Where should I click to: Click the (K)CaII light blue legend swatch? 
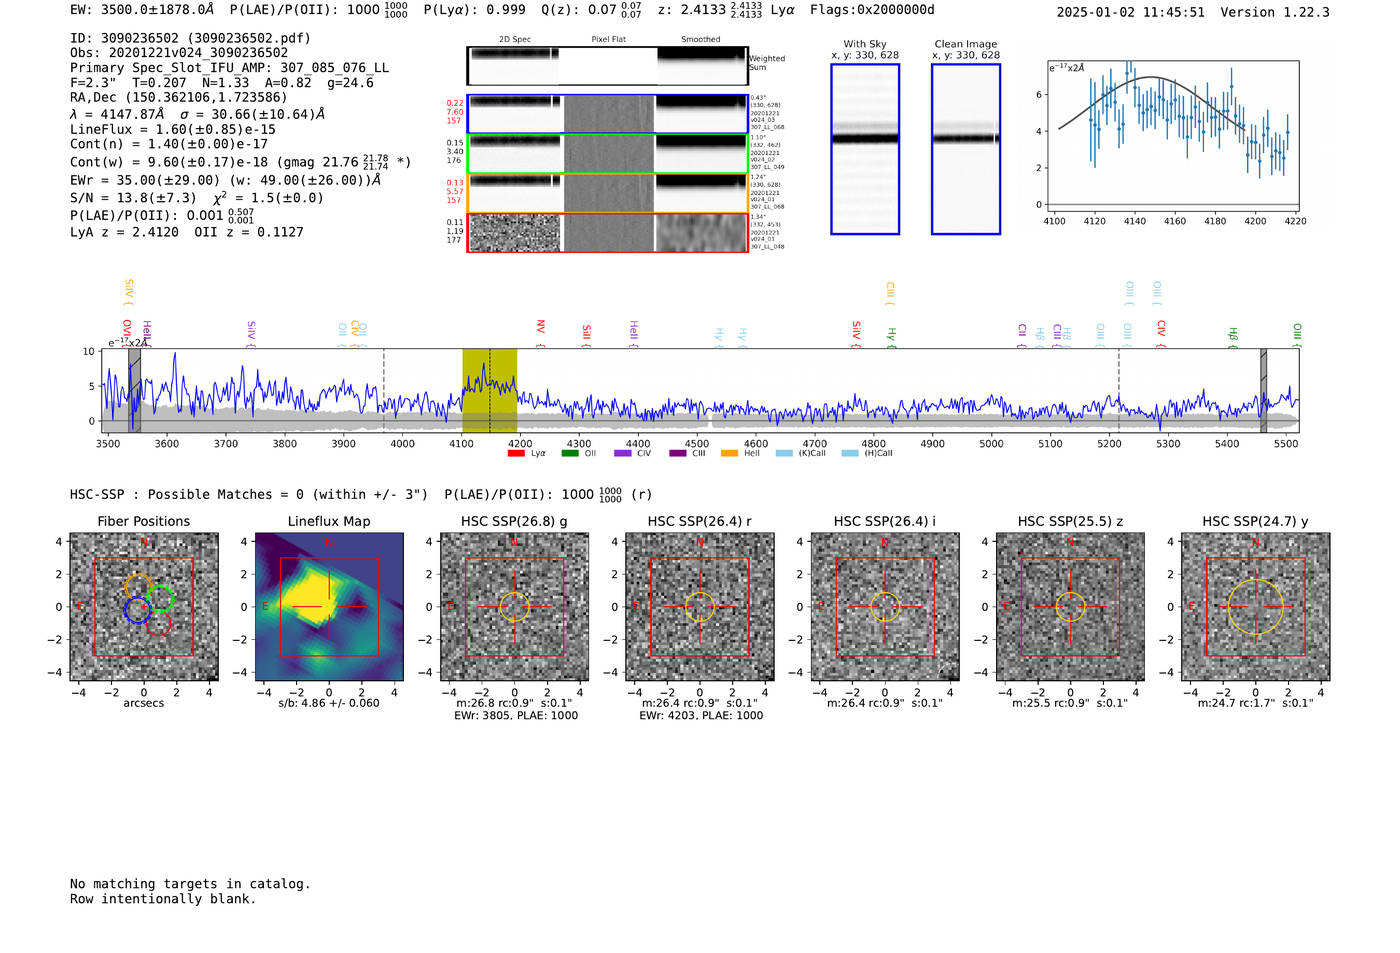coord(784,453)
